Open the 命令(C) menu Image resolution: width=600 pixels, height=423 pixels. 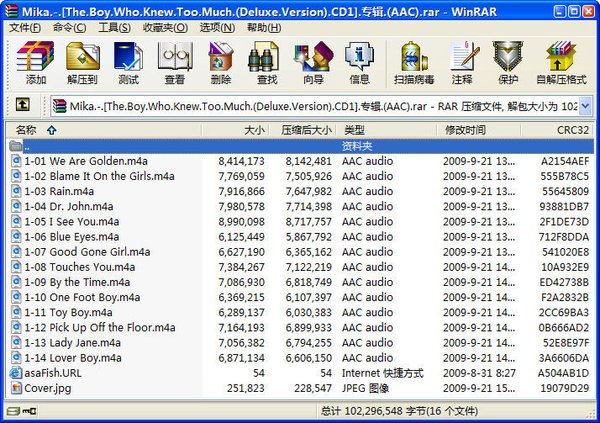pyautogui.click(x=69, y=28)
